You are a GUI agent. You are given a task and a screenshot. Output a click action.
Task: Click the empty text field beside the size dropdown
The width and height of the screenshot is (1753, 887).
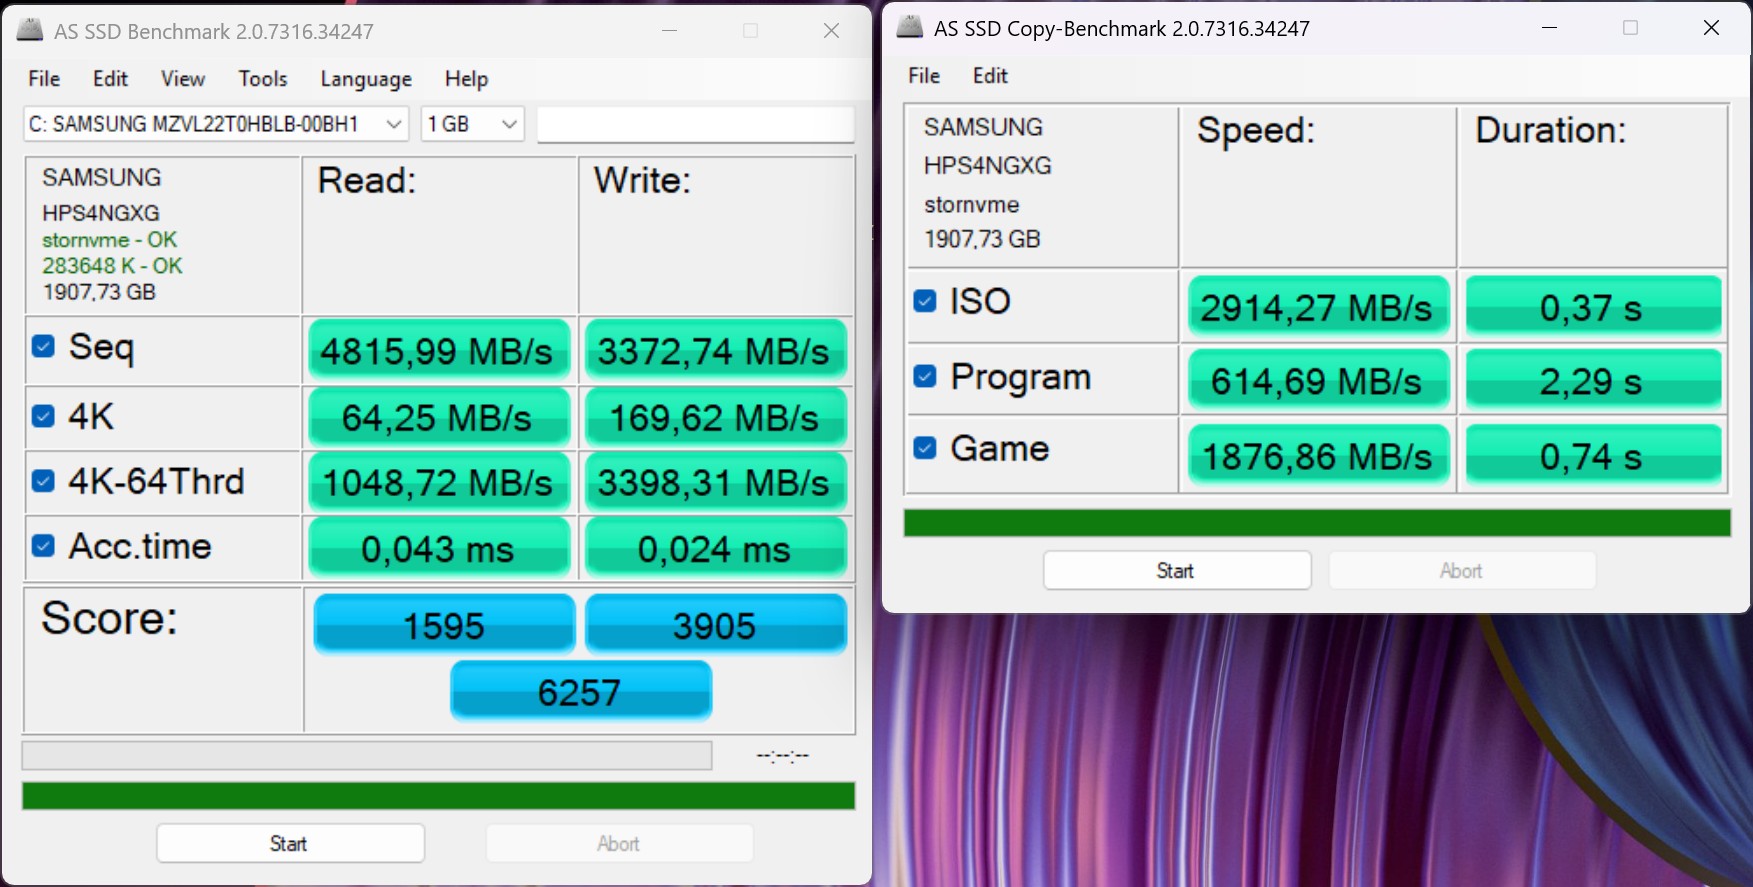click(696, 124)
